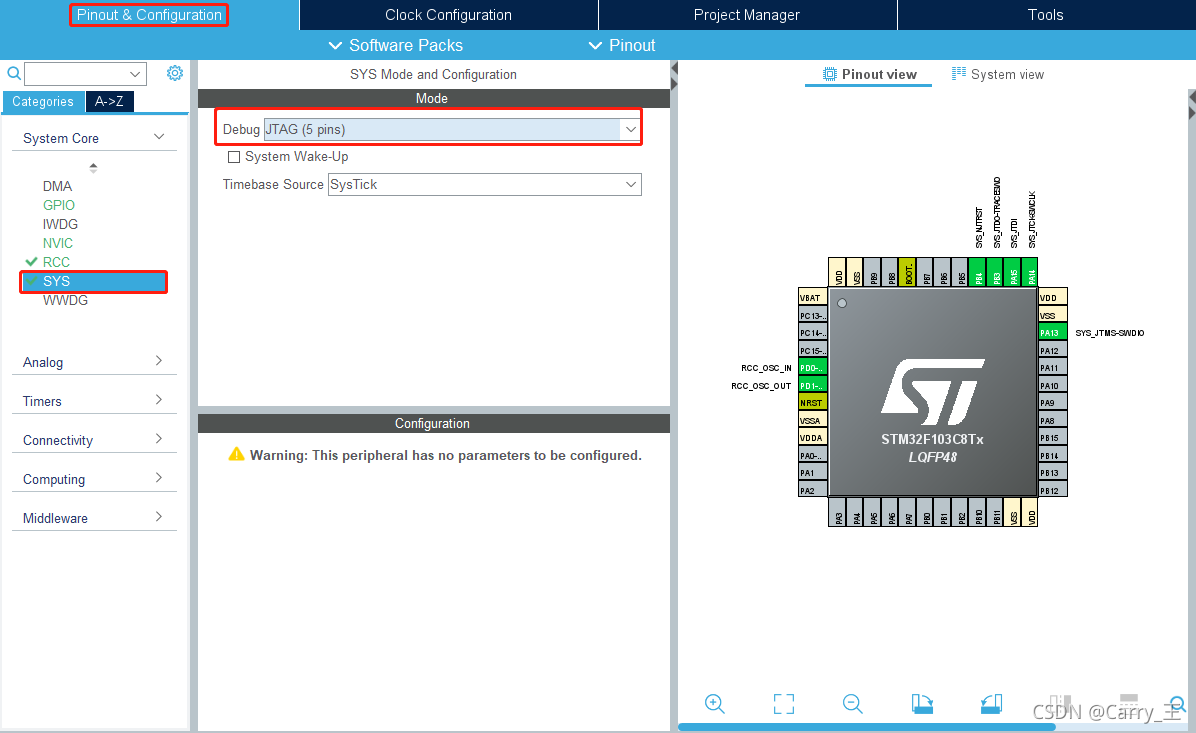This screenshot has height=733, width=1196.
Task: Select the Categories tab
Action: click(x=43, y=101)
